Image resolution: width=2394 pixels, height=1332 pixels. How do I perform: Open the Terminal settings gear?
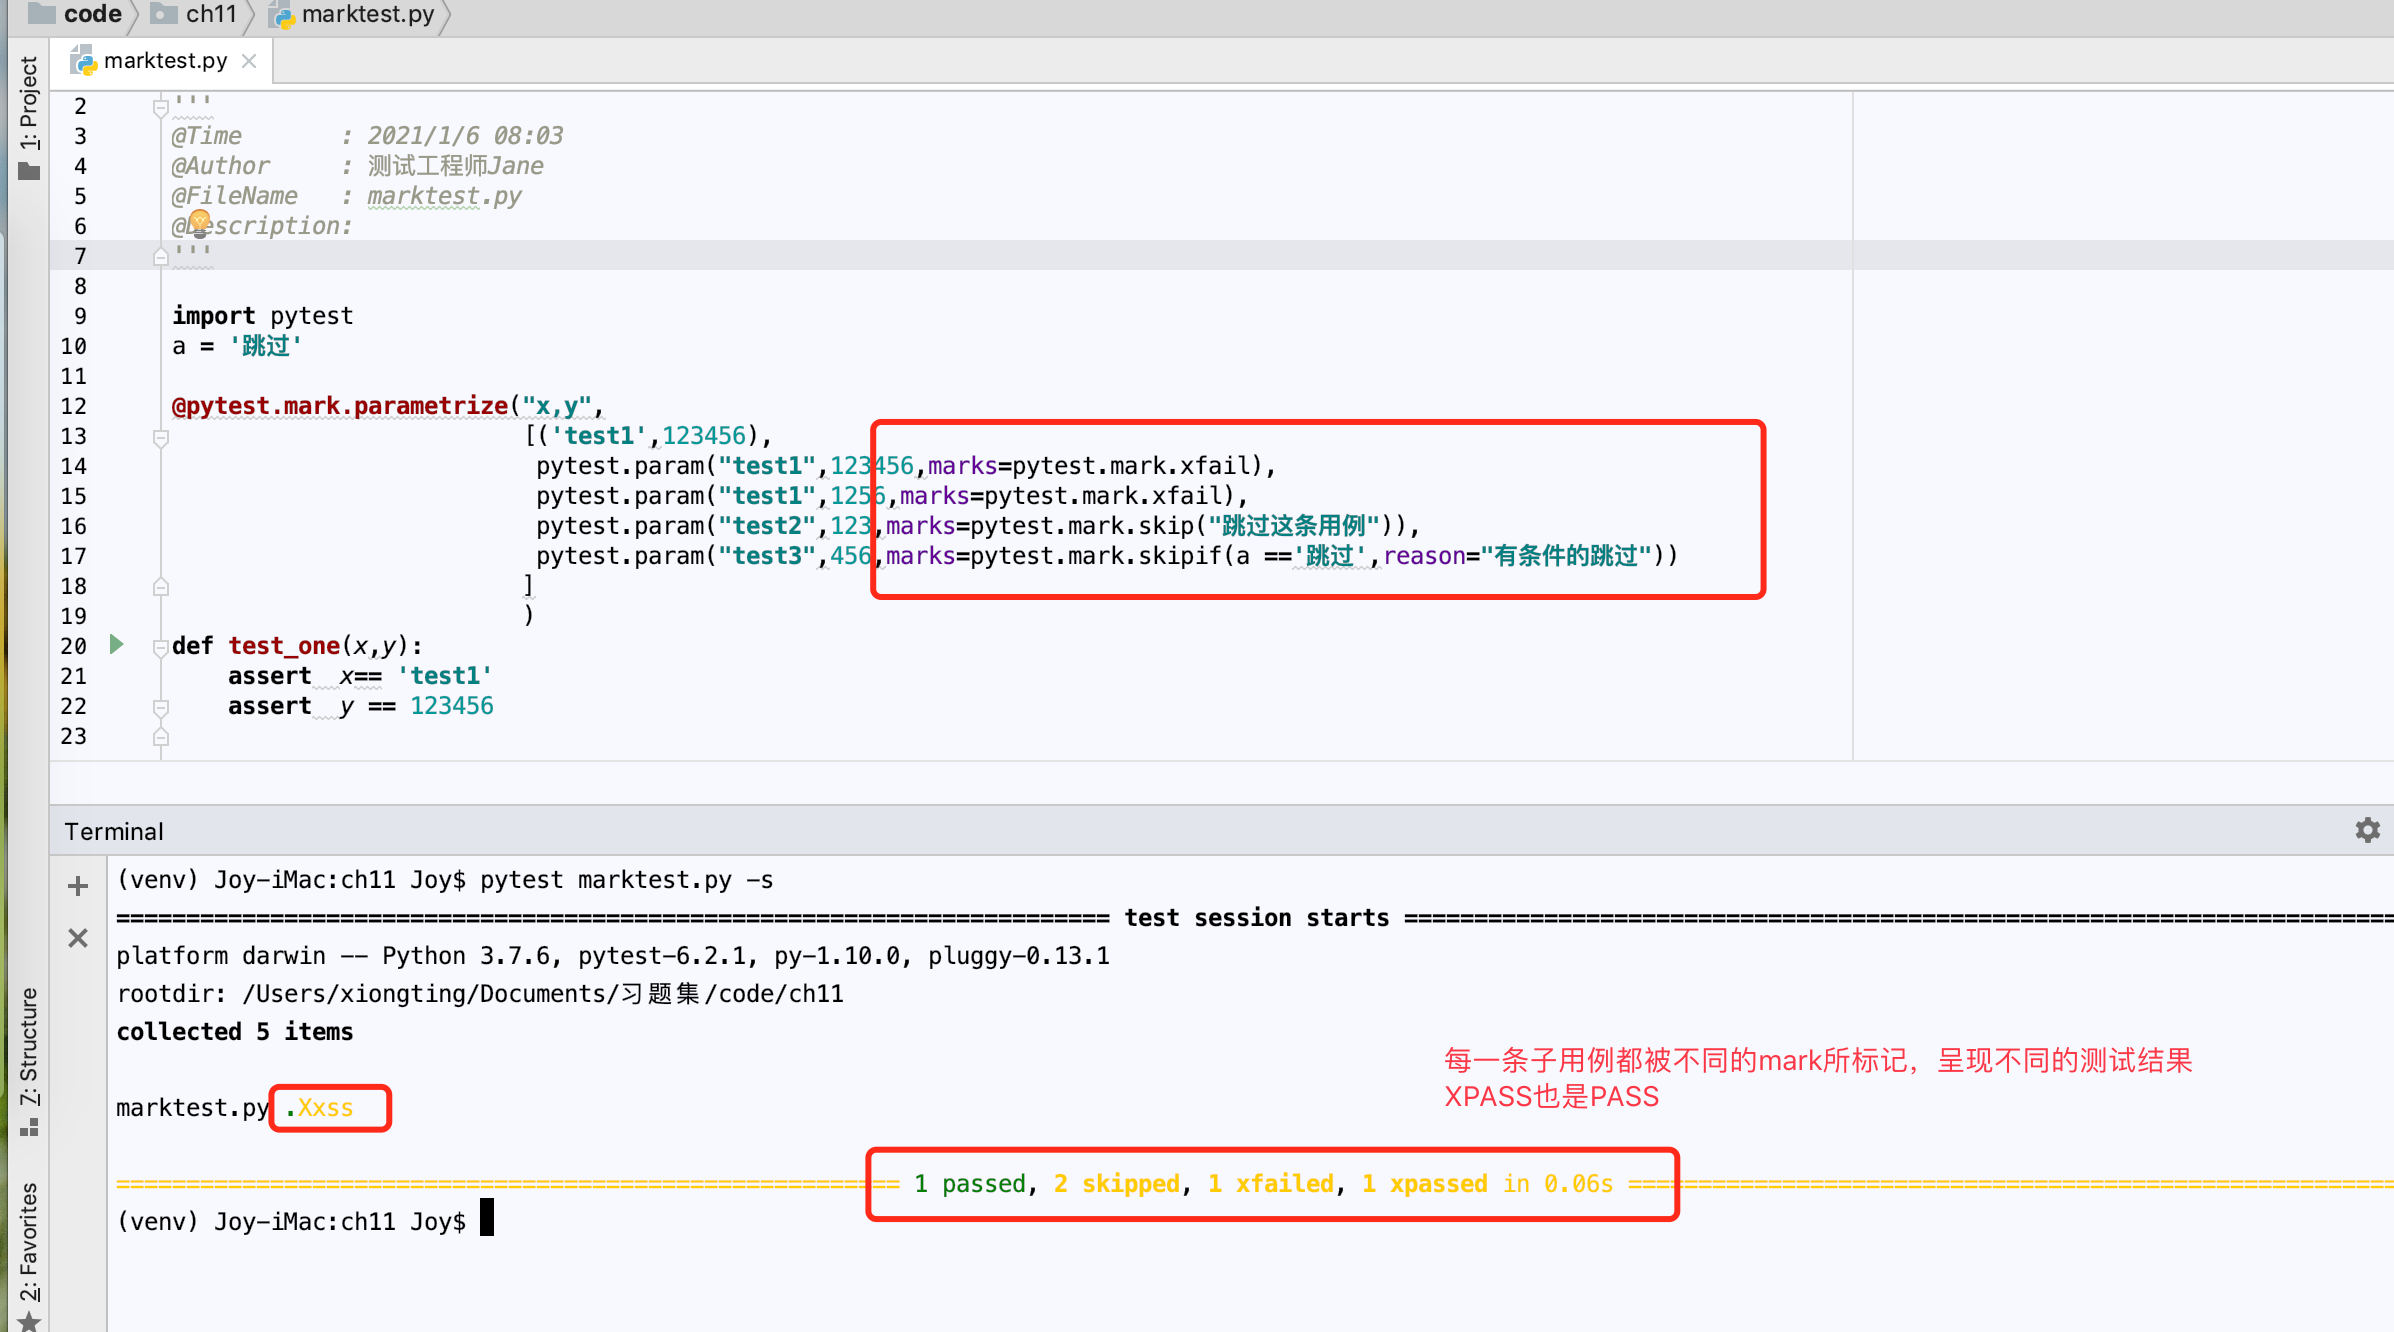(2367, 830)
